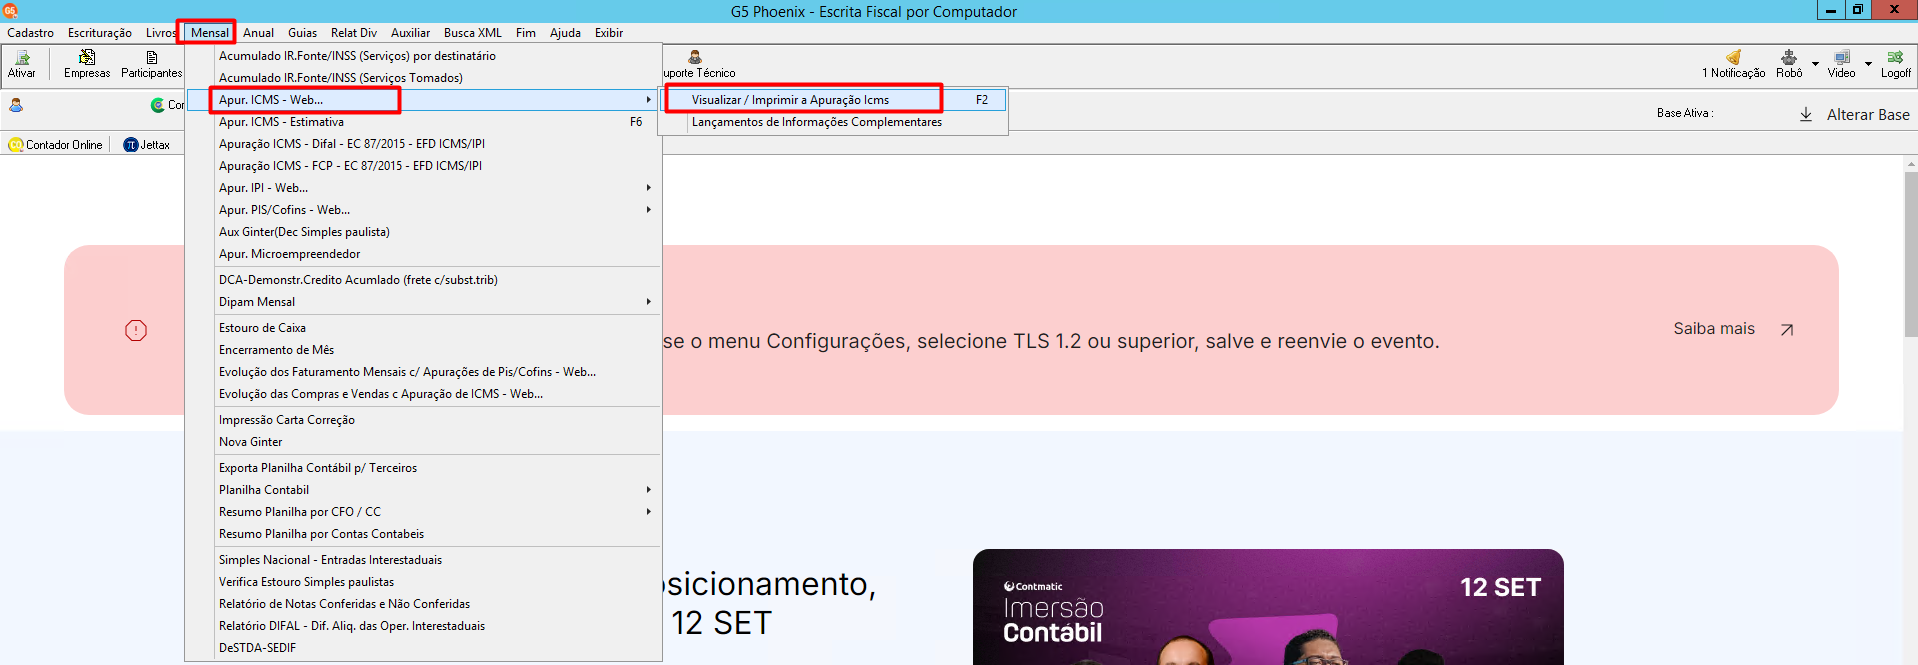Open the Mensal menu
This screenshot has width=1918, height=665.
click(210, 33)
